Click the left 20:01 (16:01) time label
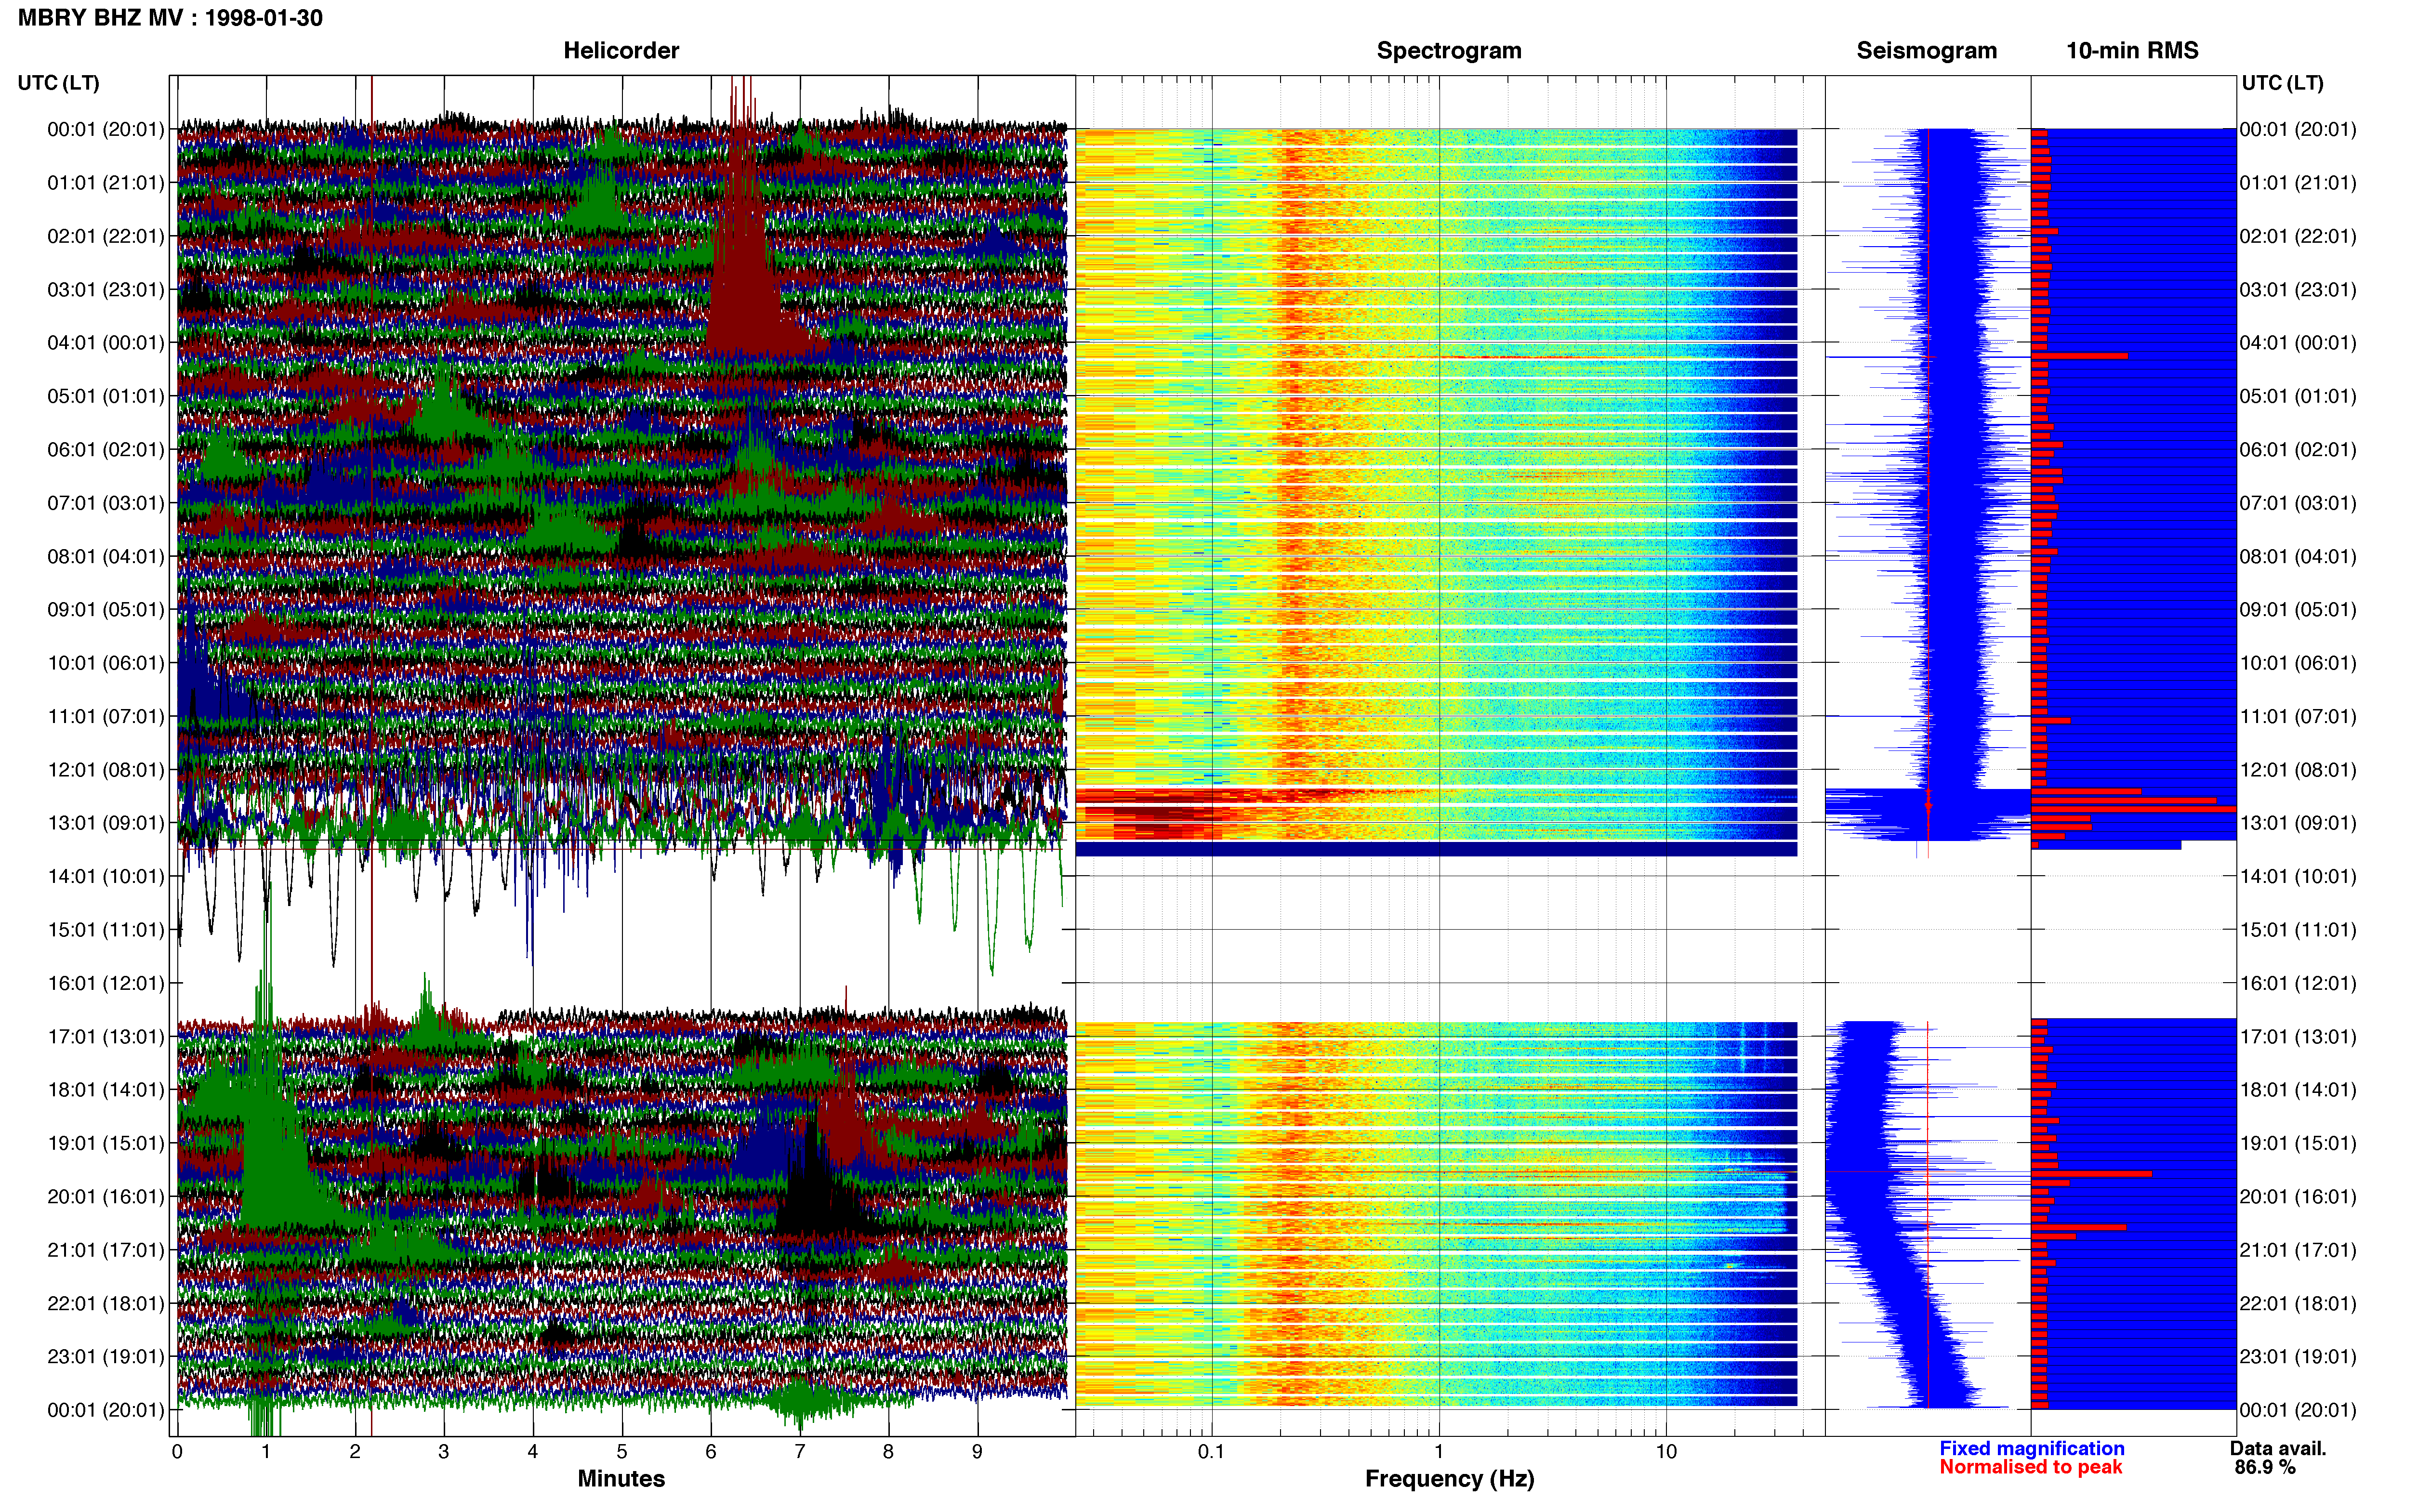The height and width of the screenshot is (1512, 2418). (x=106, y=1197)
